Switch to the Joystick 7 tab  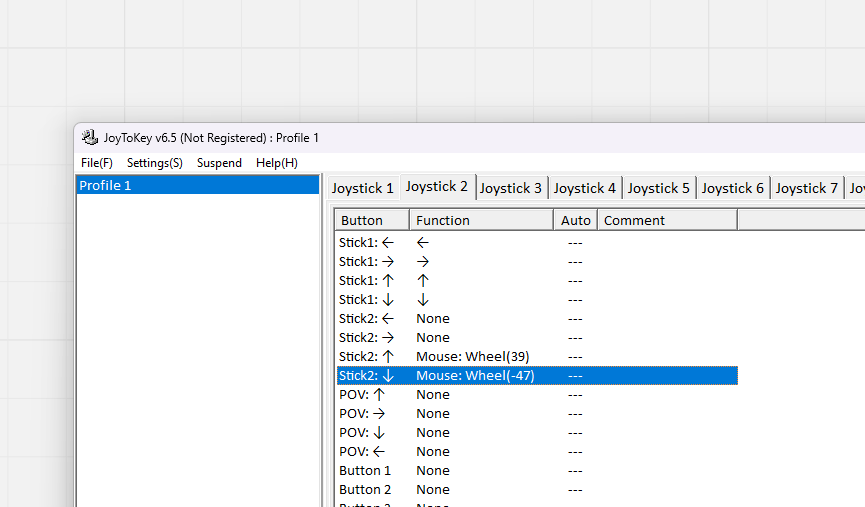point(806,188)
